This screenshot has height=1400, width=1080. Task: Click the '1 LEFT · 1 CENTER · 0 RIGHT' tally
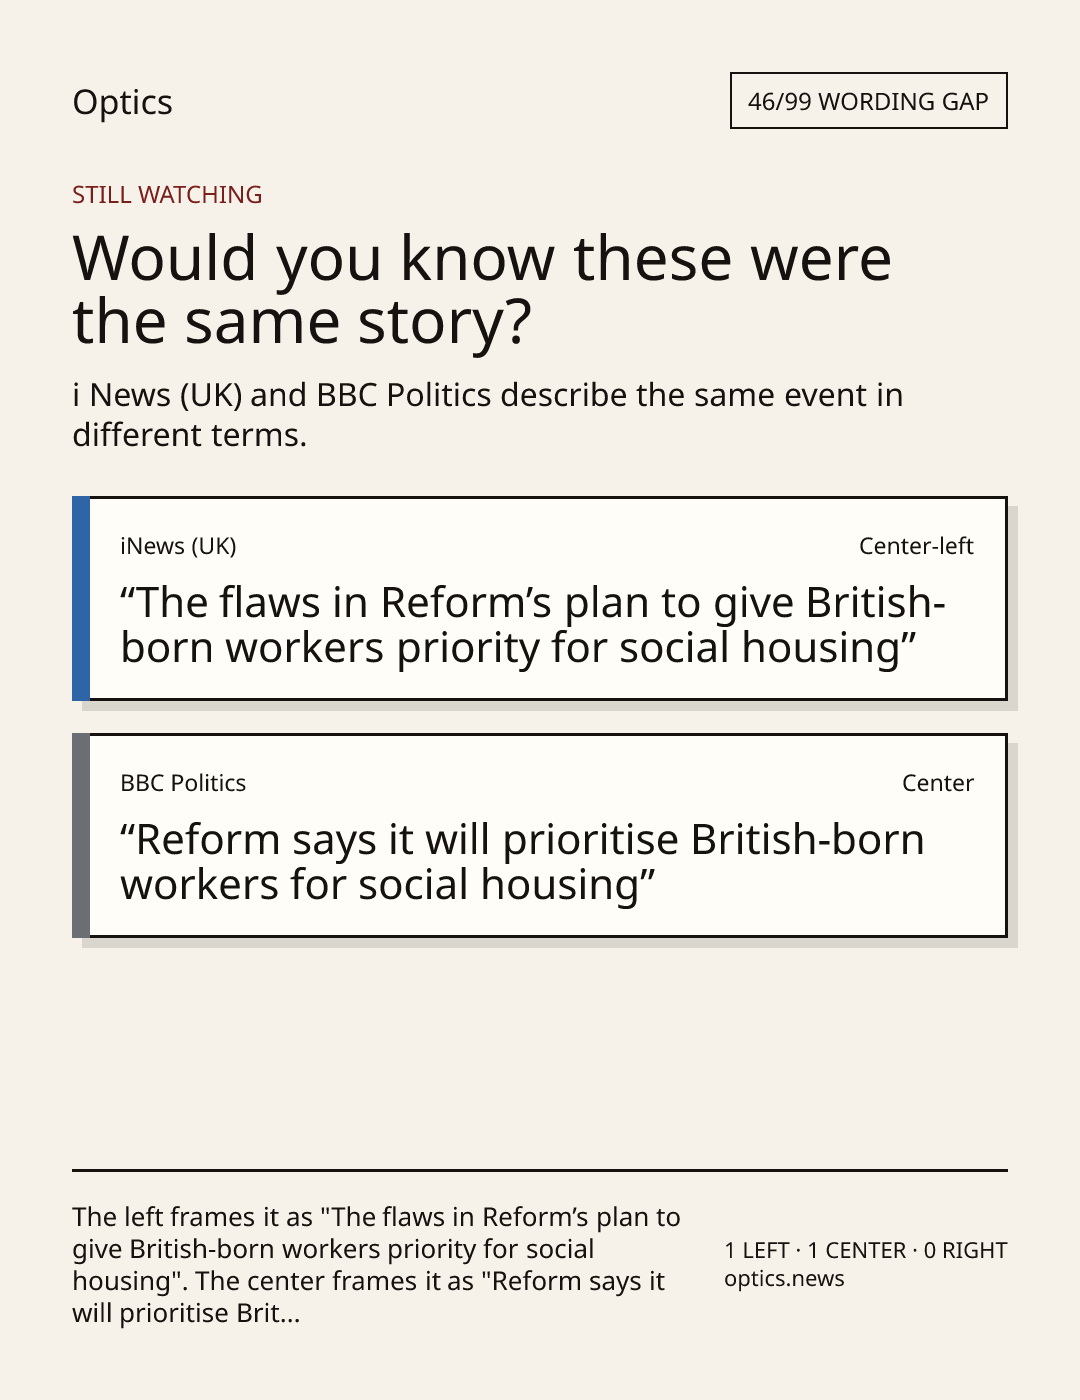866,1250
